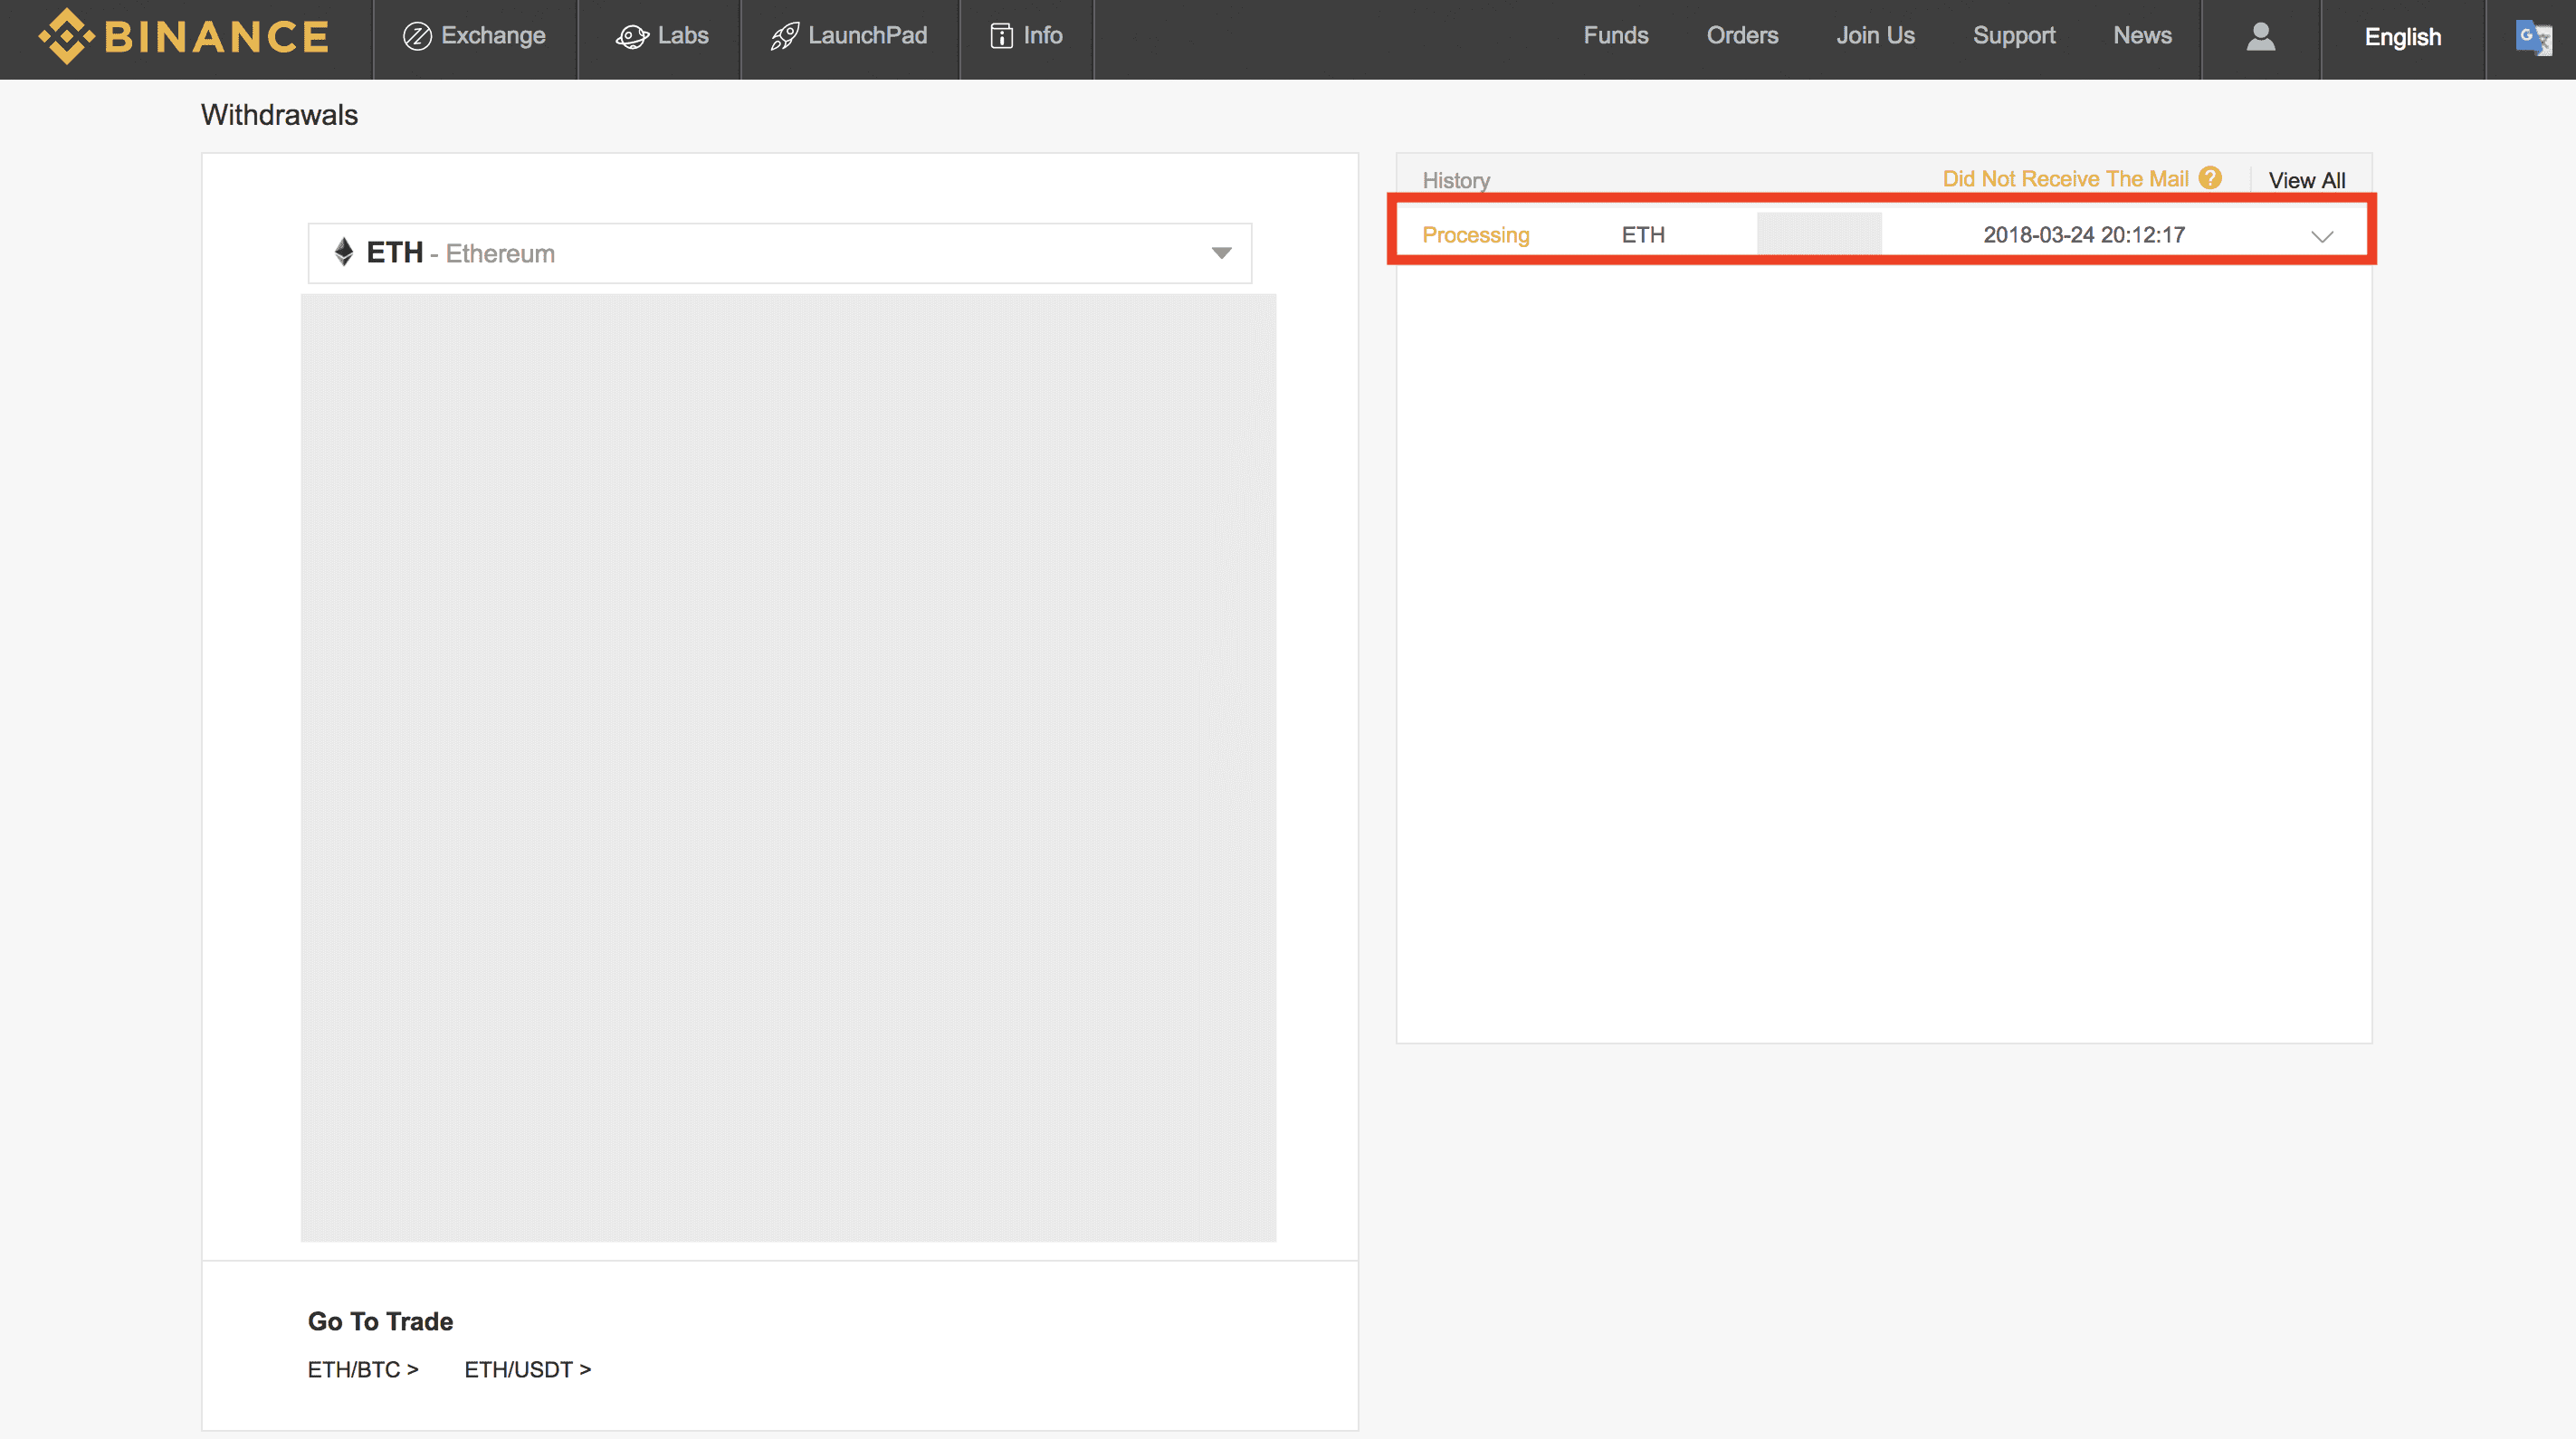Expand the Processing ETH withdrawal row chevron
This screenshot has width=2576, height=1439.
[x=2322, y=236]
